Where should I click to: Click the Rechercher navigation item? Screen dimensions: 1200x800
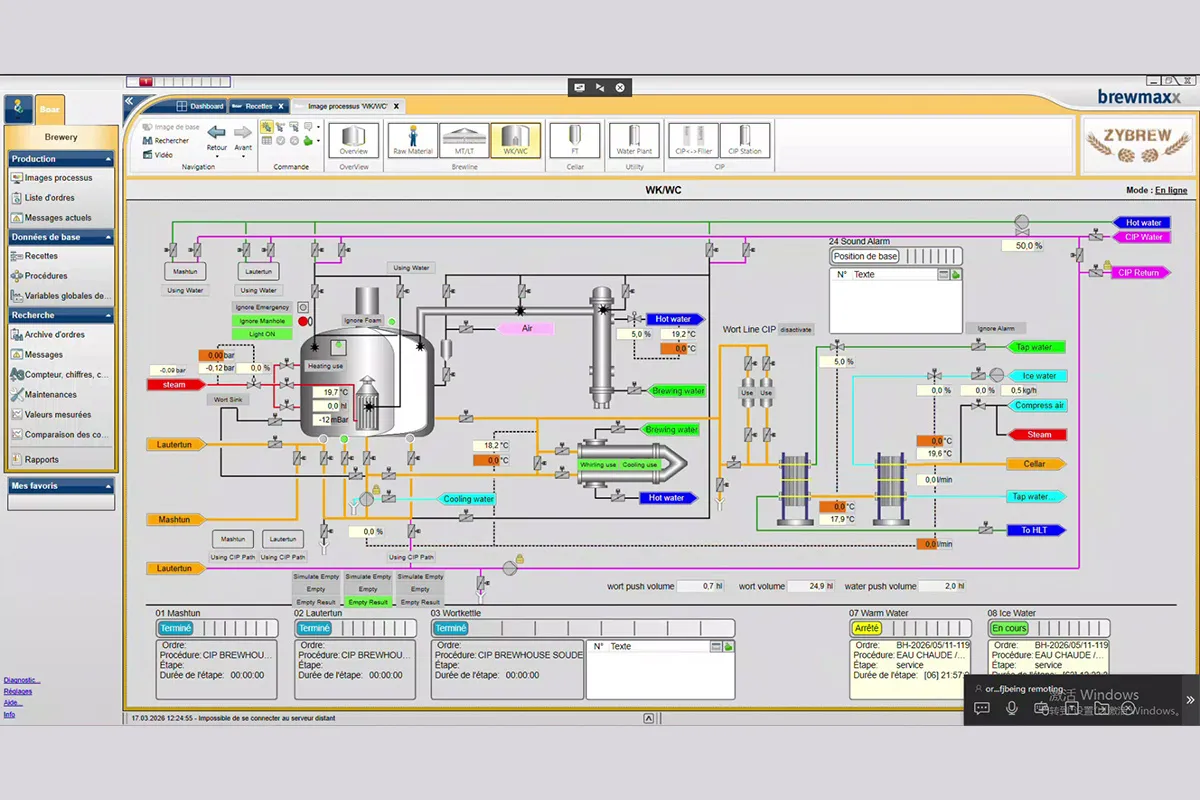(x=165, y=141)
